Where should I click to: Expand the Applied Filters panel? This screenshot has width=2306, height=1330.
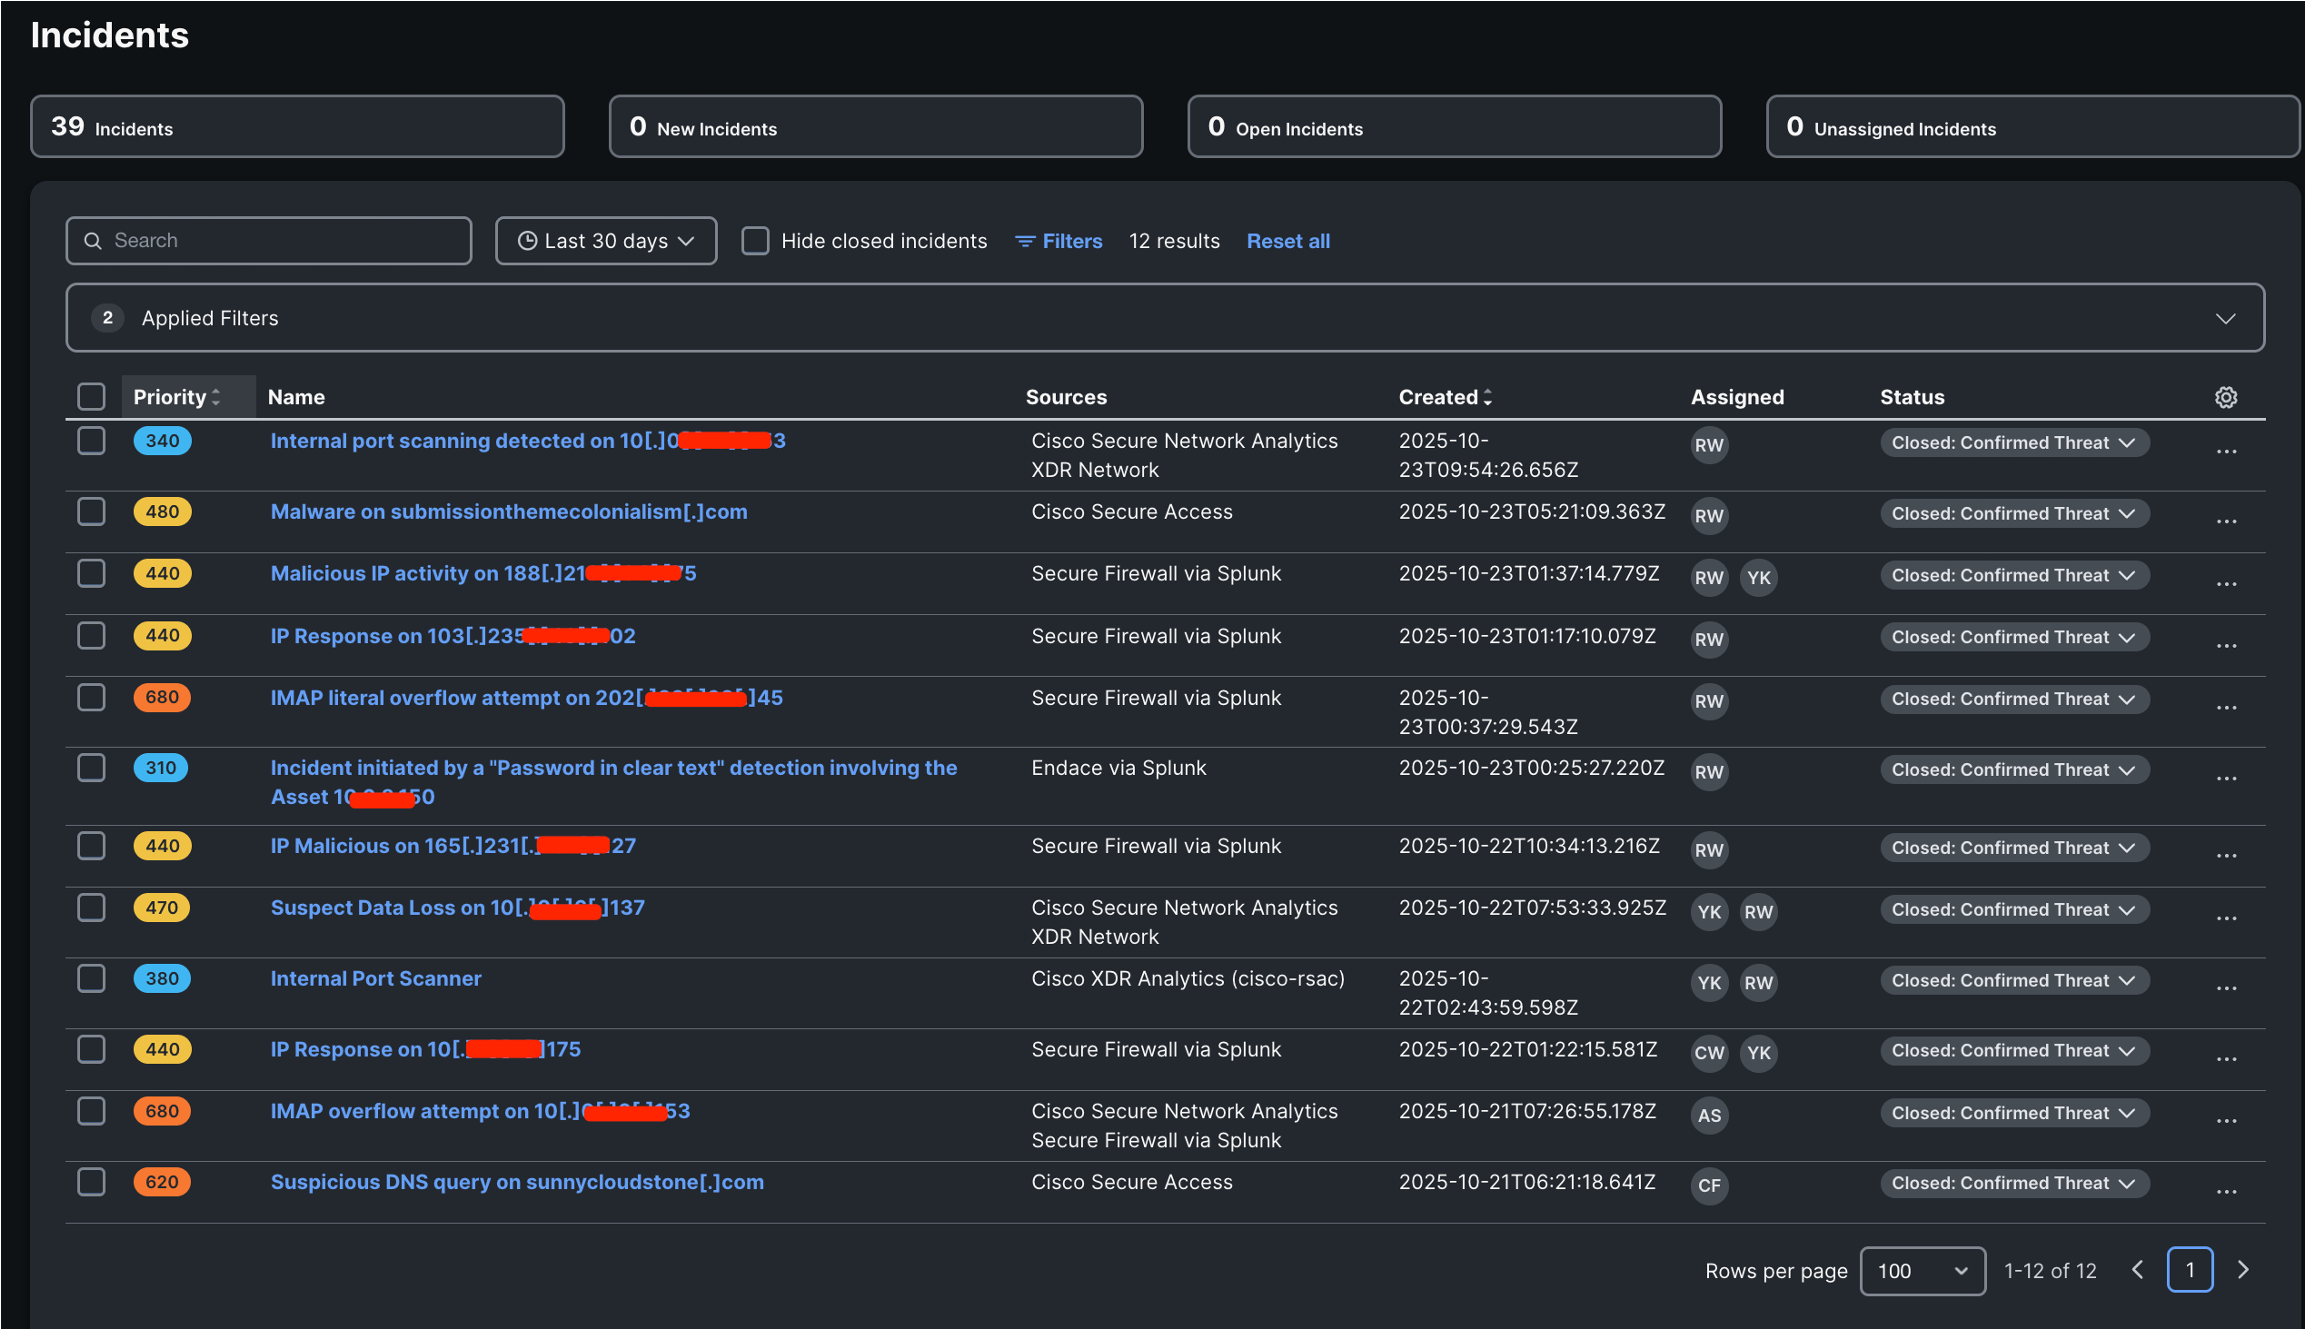[2226, 318]
